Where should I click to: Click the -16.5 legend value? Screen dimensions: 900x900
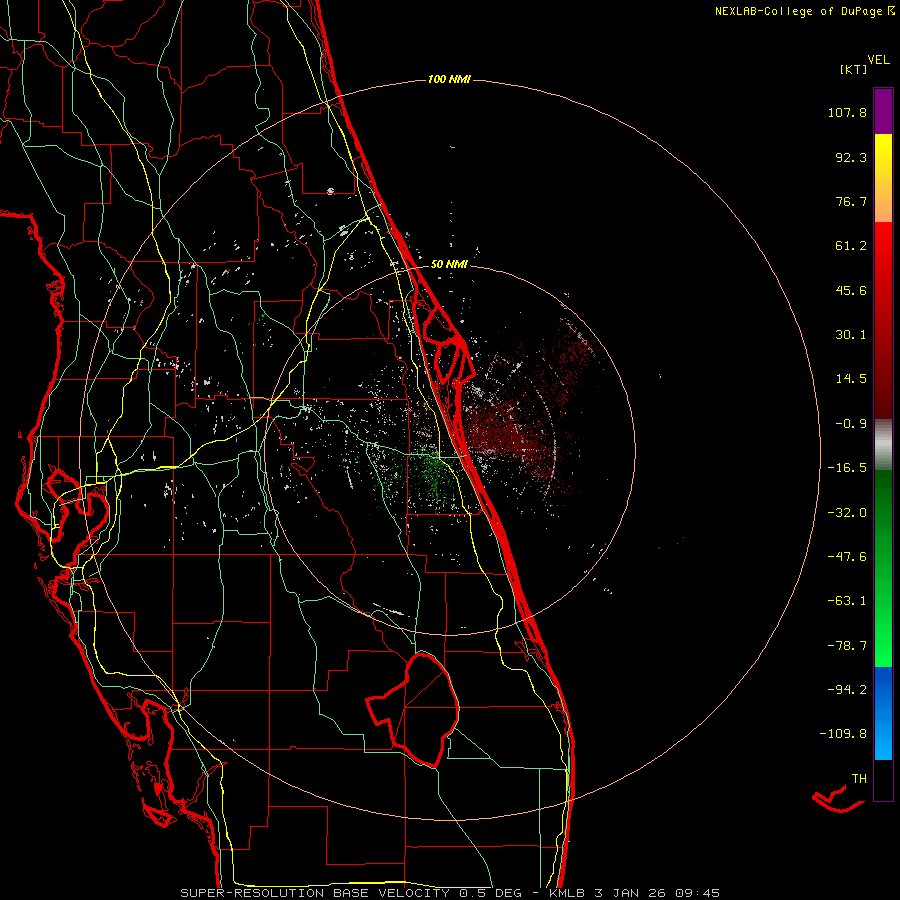point(847,468)
